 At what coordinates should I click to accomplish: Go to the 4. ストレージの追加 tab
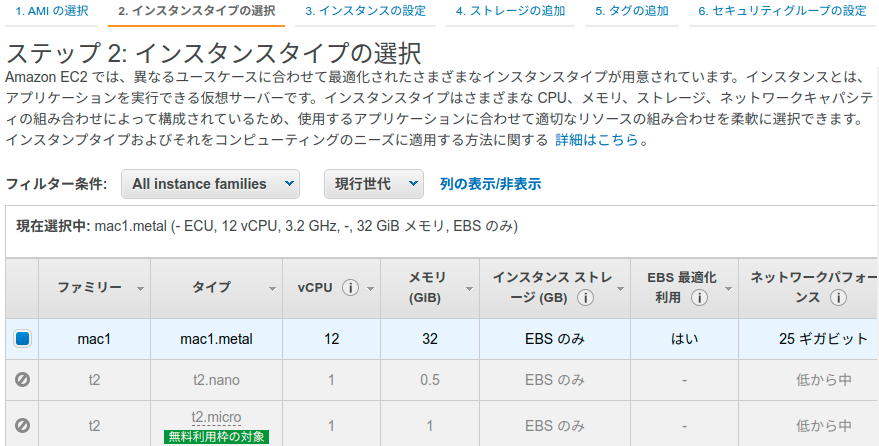click(x=510, y=11)
